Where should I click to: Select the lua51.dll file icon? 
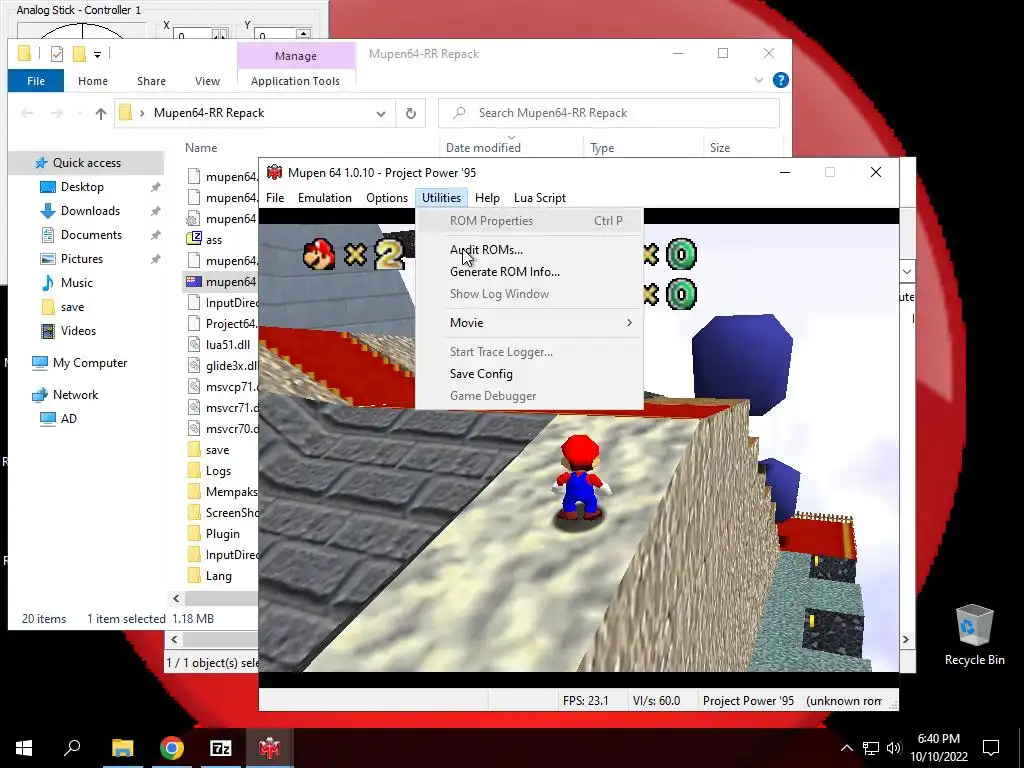pos(194,344)
